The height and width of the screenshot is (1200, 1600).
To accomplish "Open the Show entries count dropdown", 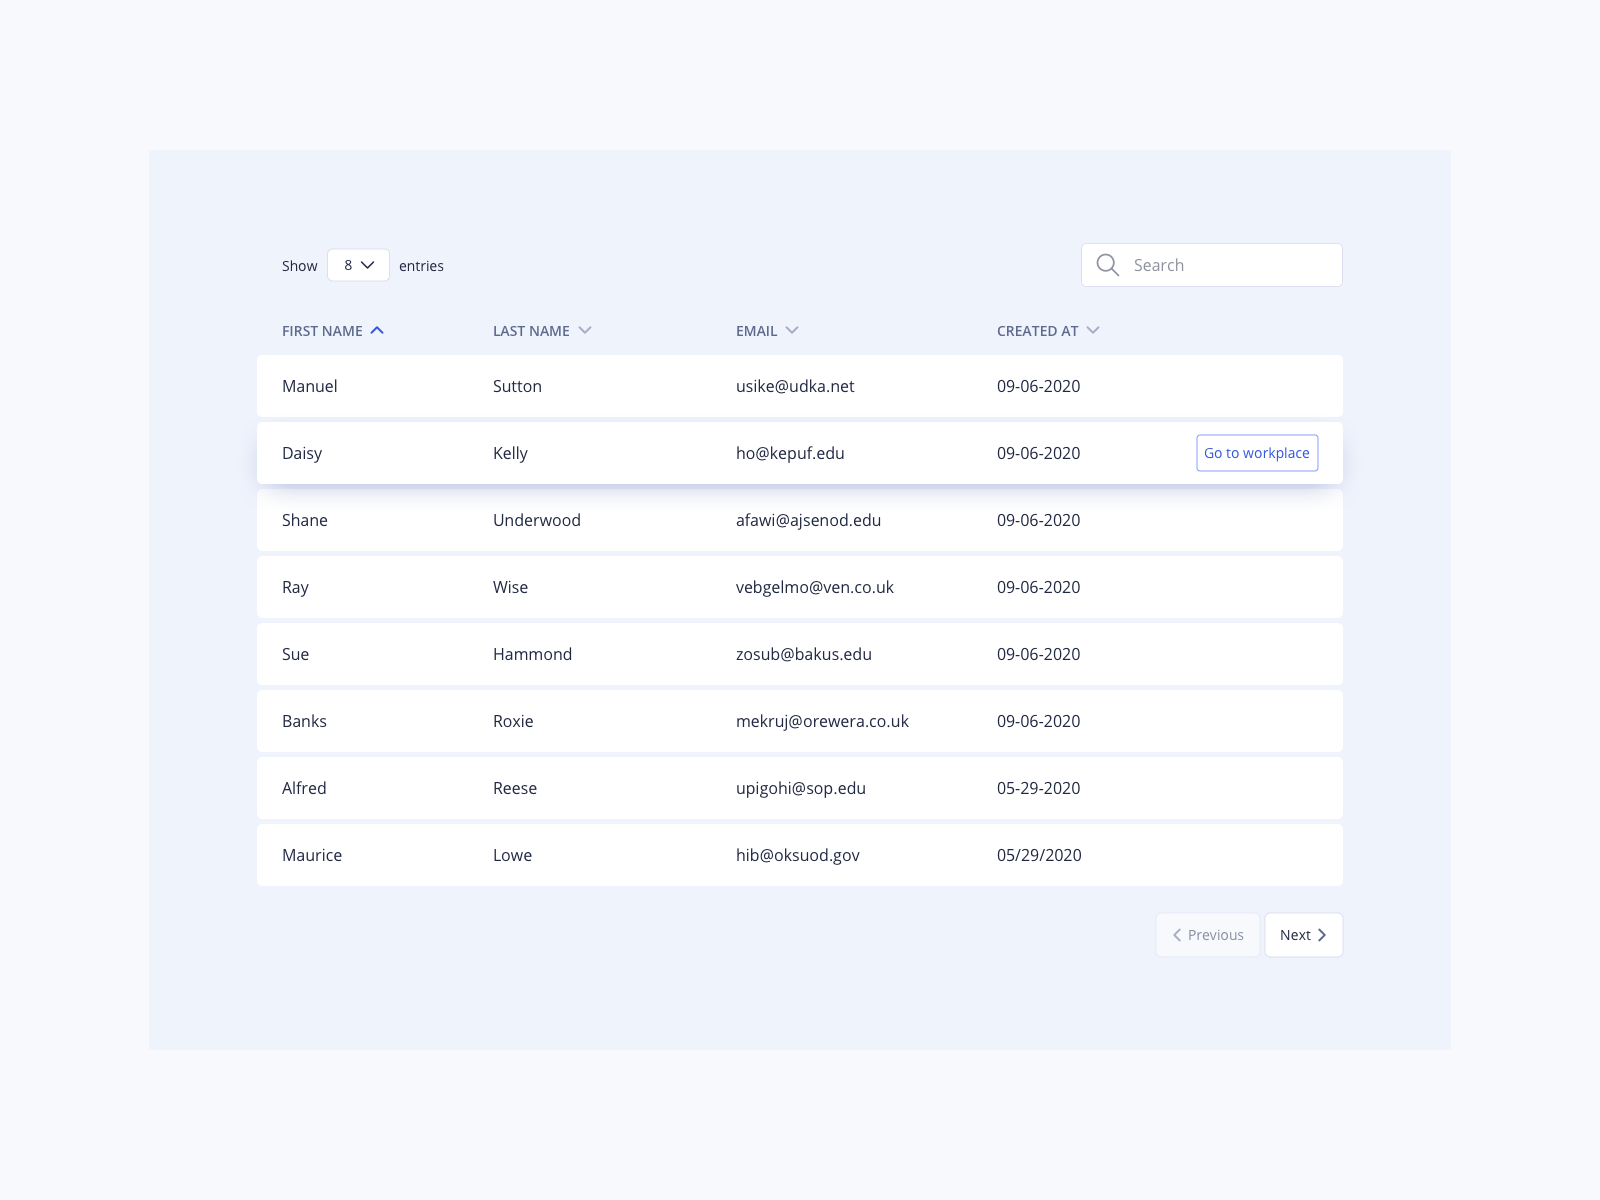I will [357, 265].
